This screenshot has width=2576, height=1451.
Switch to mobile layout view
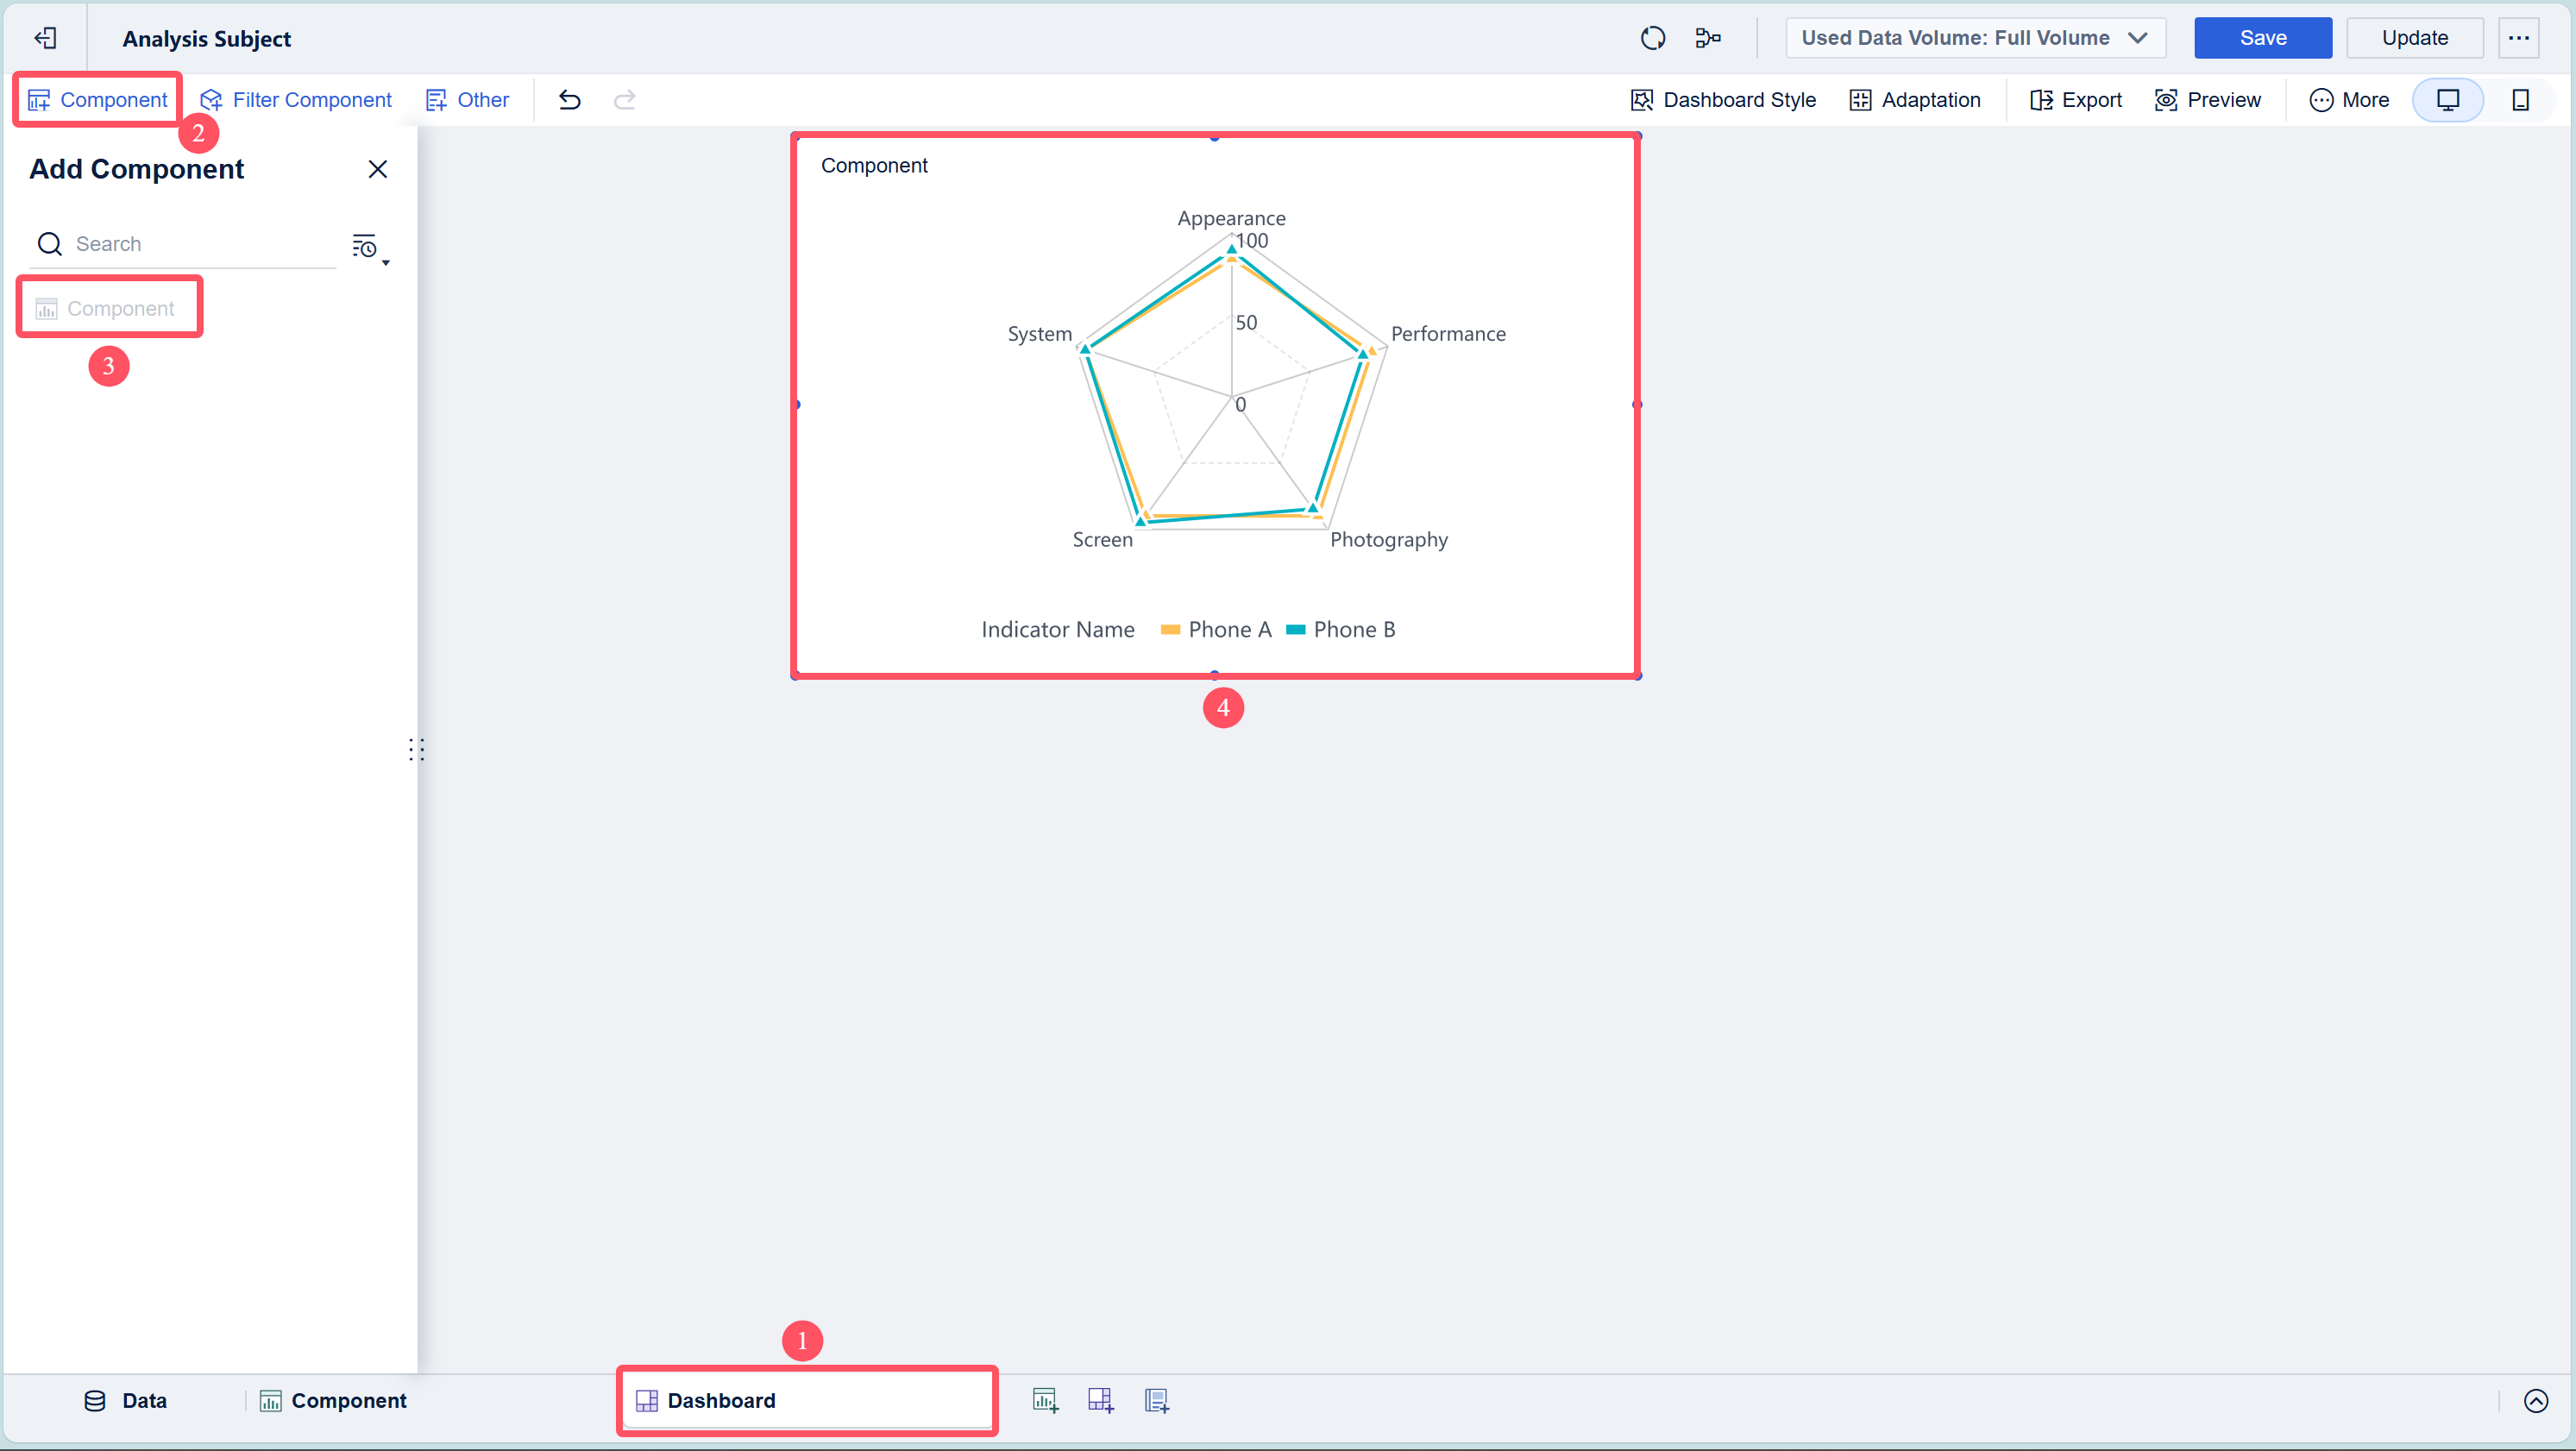pos(2520,100)
